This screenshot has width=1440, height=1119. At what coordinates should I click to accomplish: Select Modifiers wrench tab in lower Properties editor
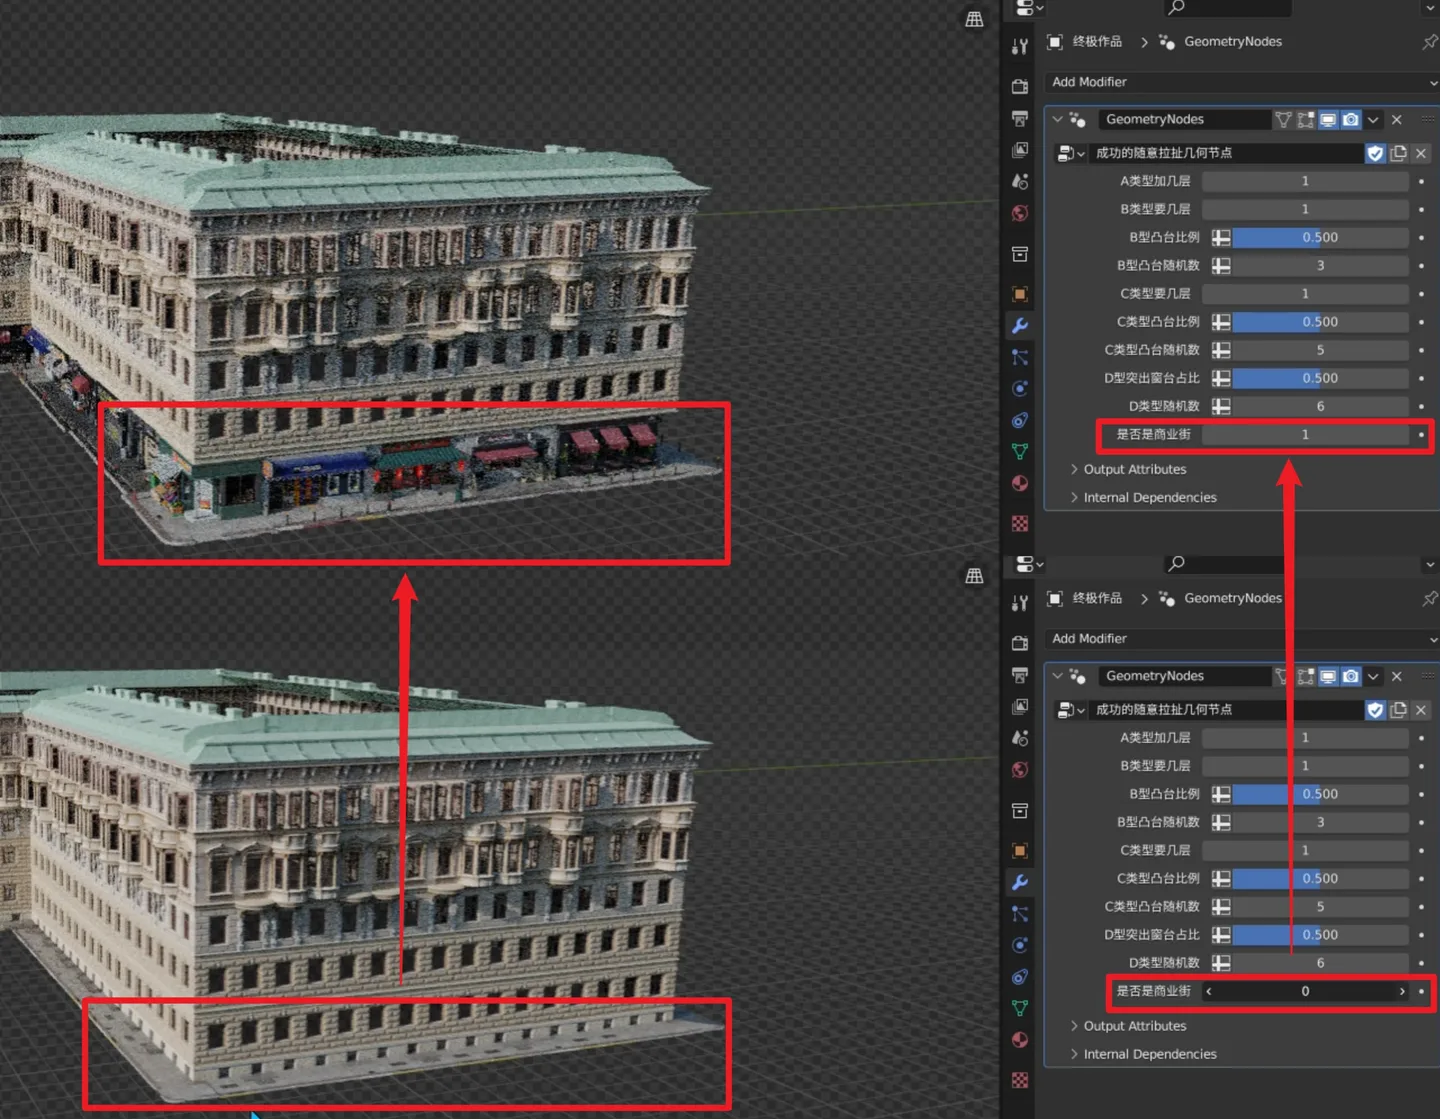click(x=1020, y=882)
